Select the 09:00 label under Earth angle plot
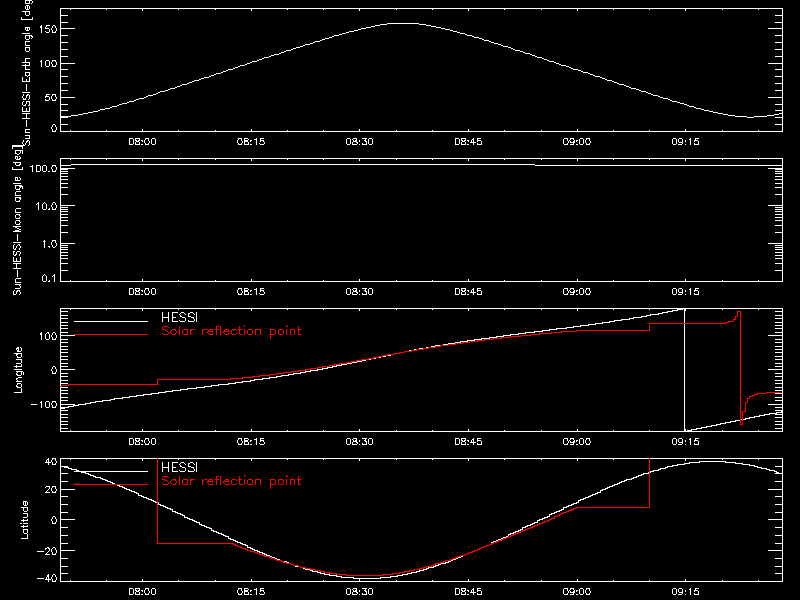This screenshot has height=600, width=800. point(577,141)
